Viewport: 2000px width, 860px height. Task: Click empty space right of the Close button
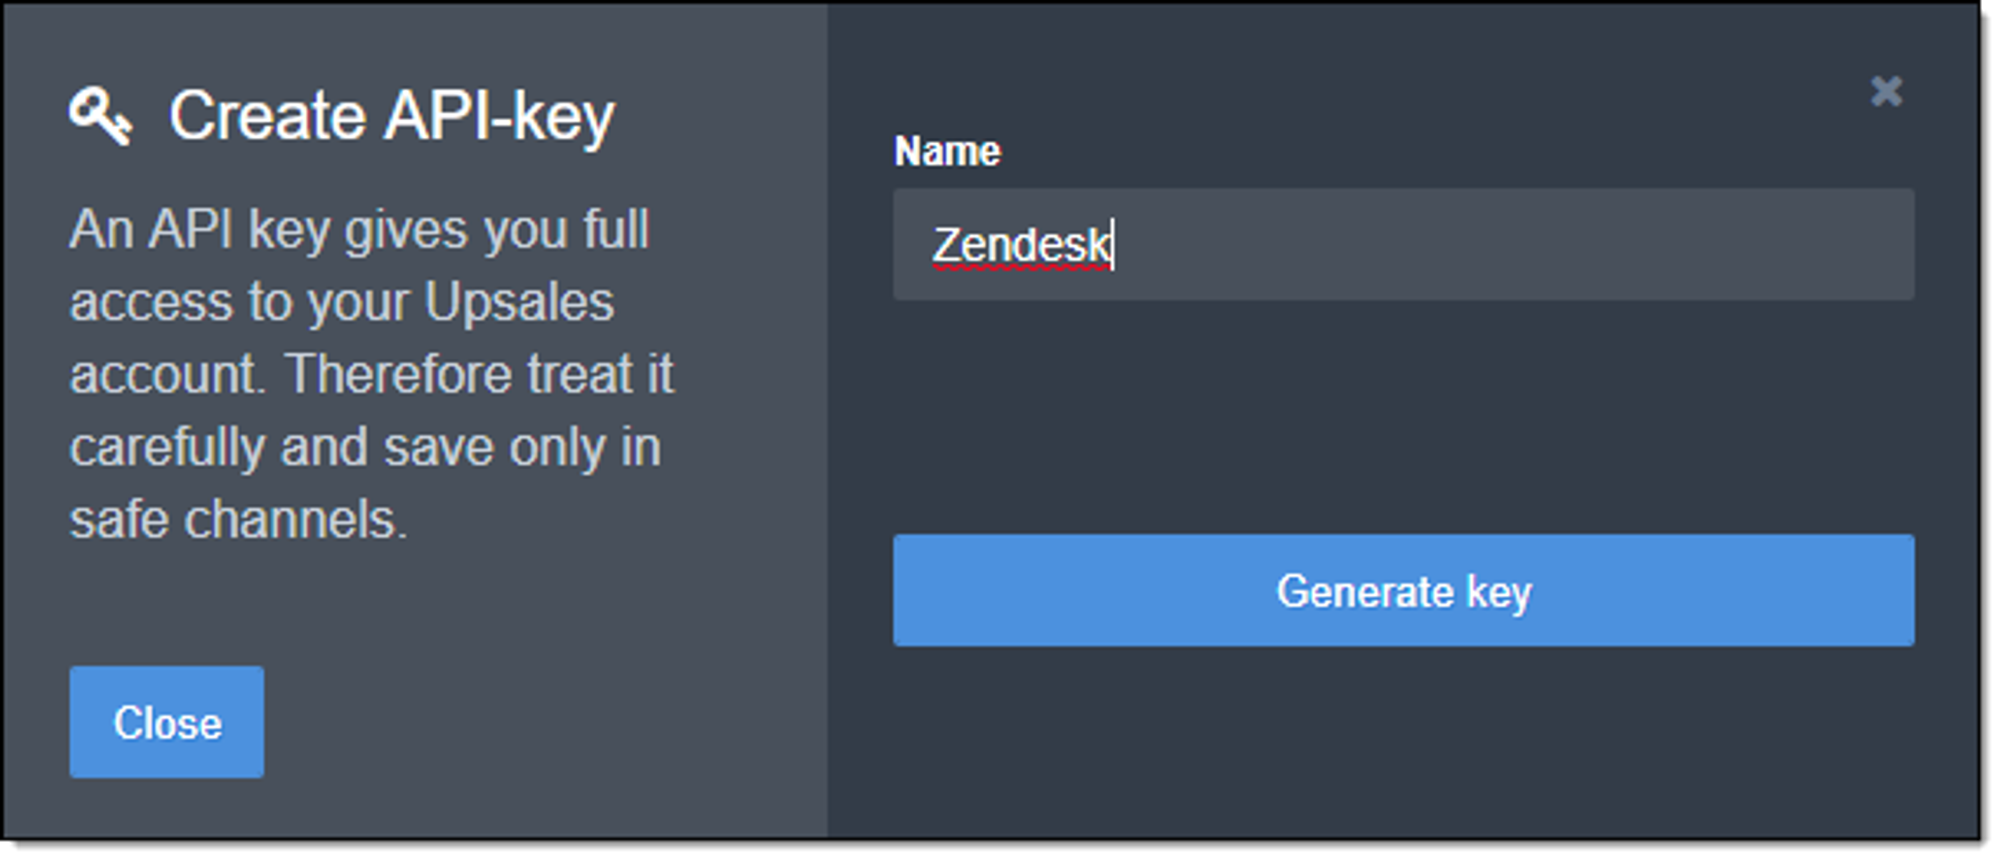(x=540, y=722)
